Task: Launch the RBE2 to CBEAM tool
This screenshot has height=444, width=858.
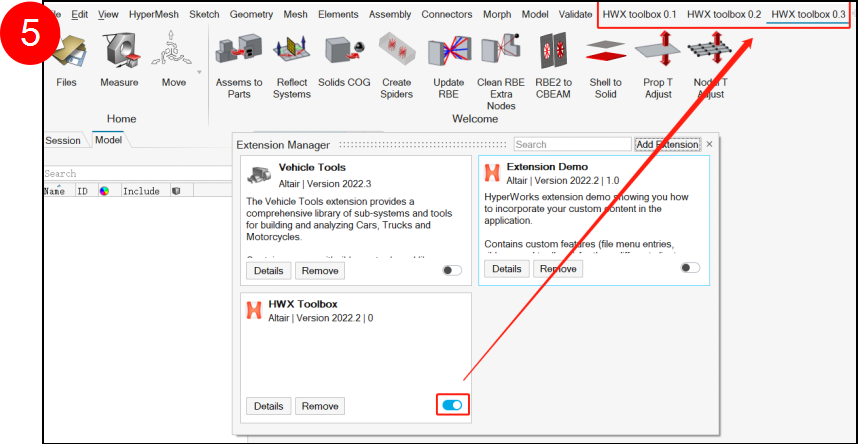Action: point(554,50)
